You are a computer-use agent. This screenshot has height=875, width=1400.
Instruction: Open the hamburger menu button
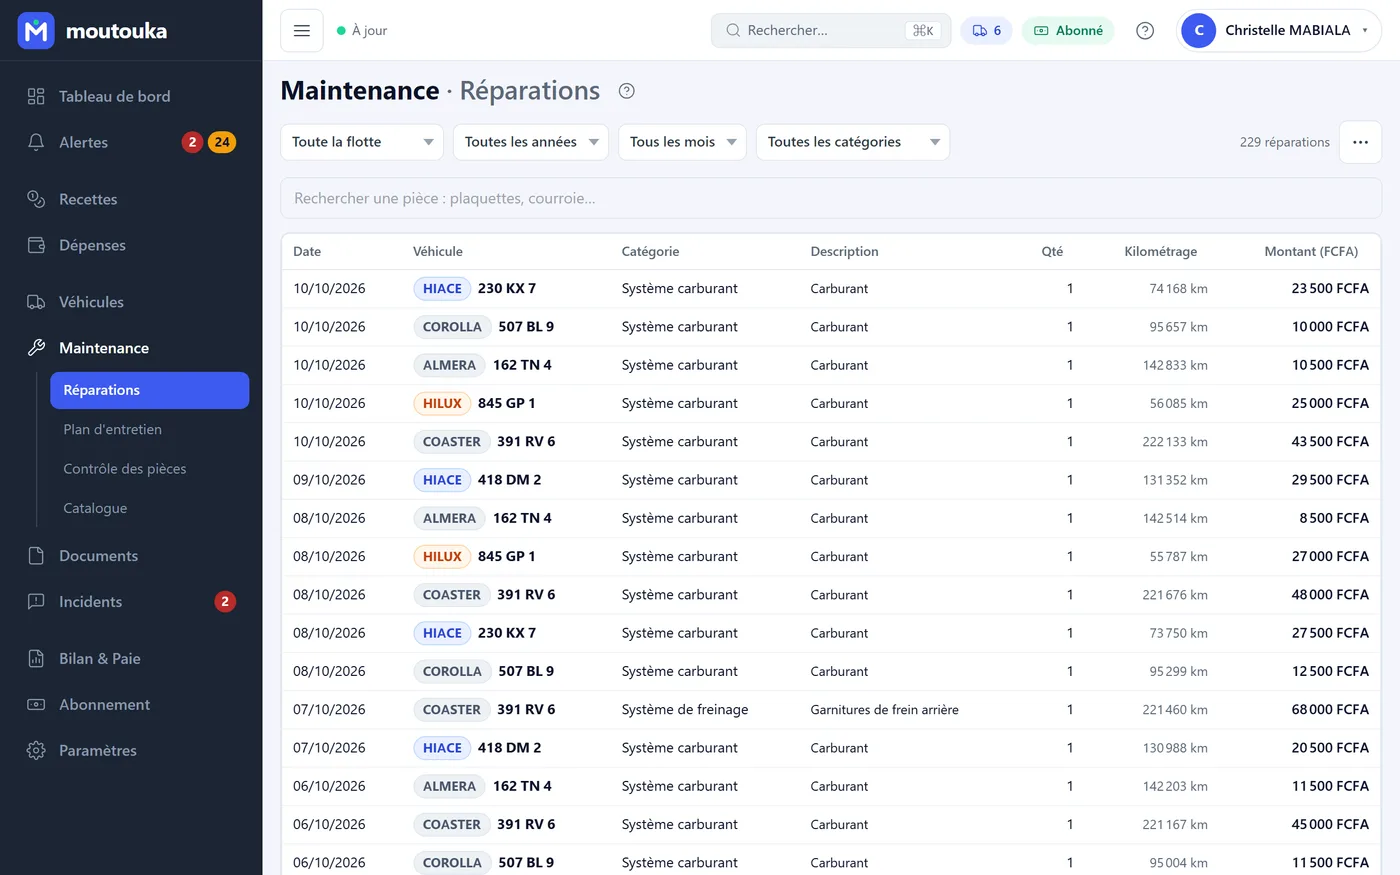click(x=302, y=31)
